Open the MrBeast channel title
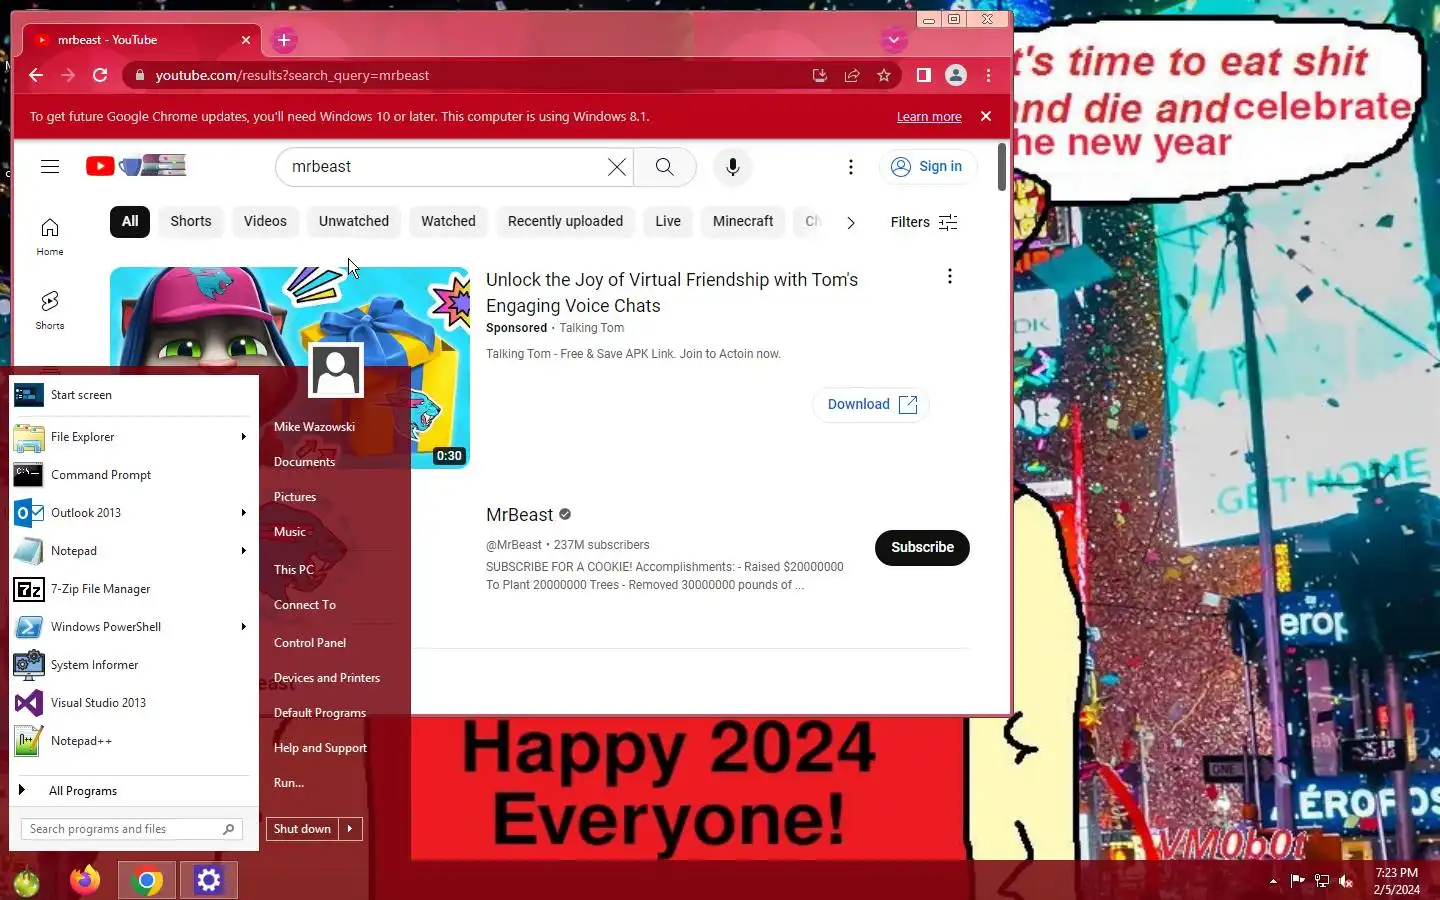 pos(519,515)
